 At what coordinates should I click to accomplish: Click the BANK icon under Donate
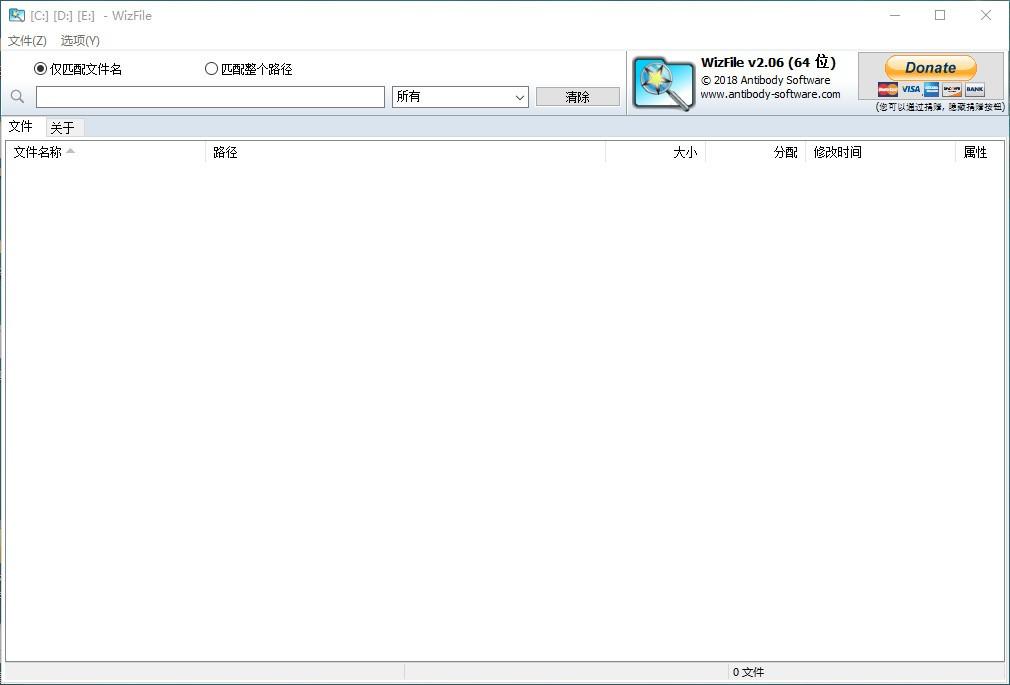point(975,90)
